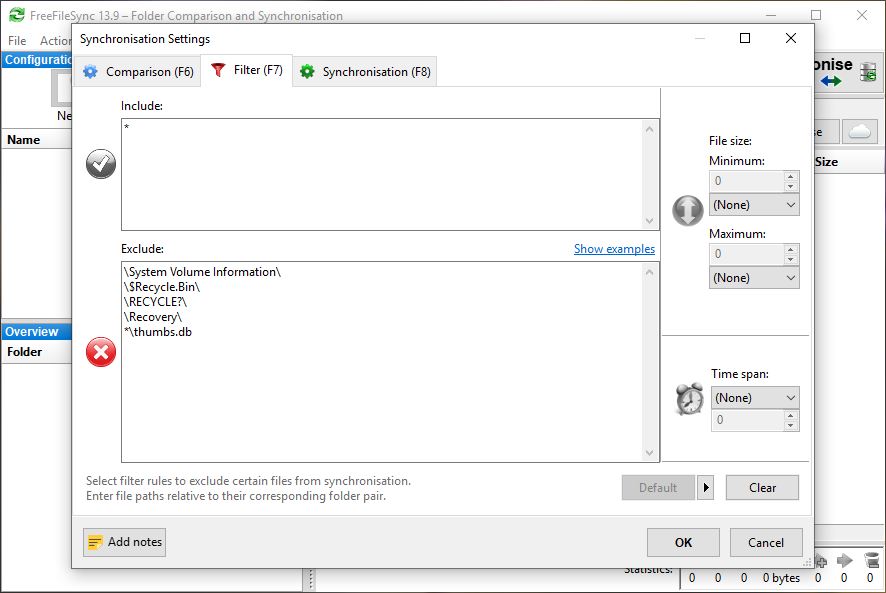This screenshot has width=886, height=593.
Task: Open the File menu in main window
Action: pyautogui.click(x=17, y=41)
